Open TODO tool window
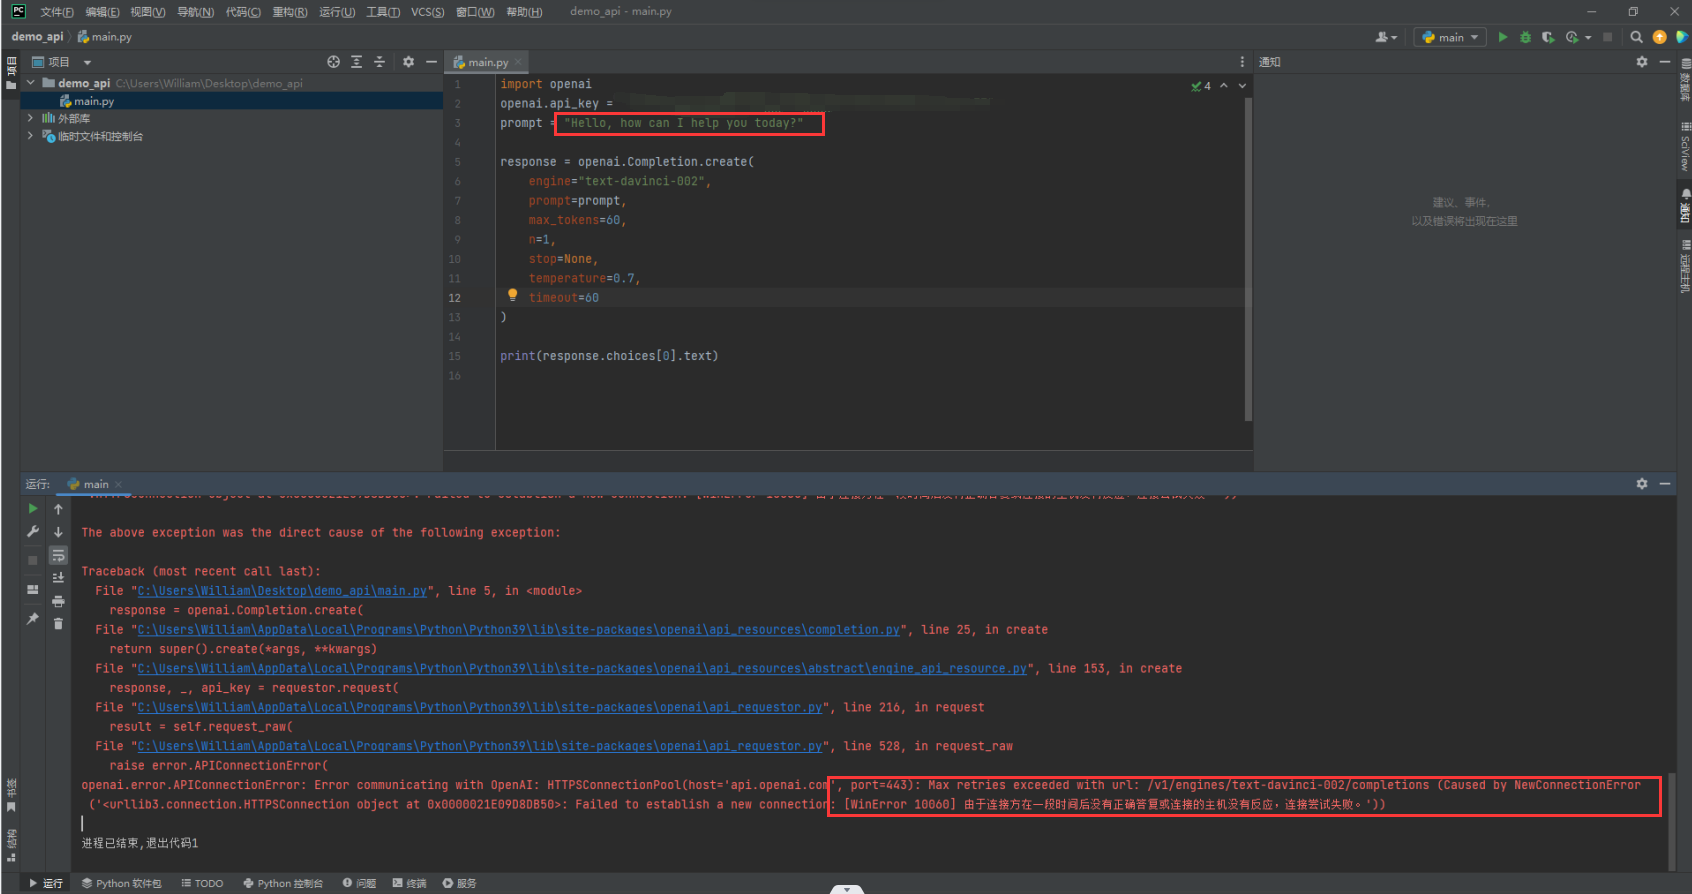 (x=202, y=883)
